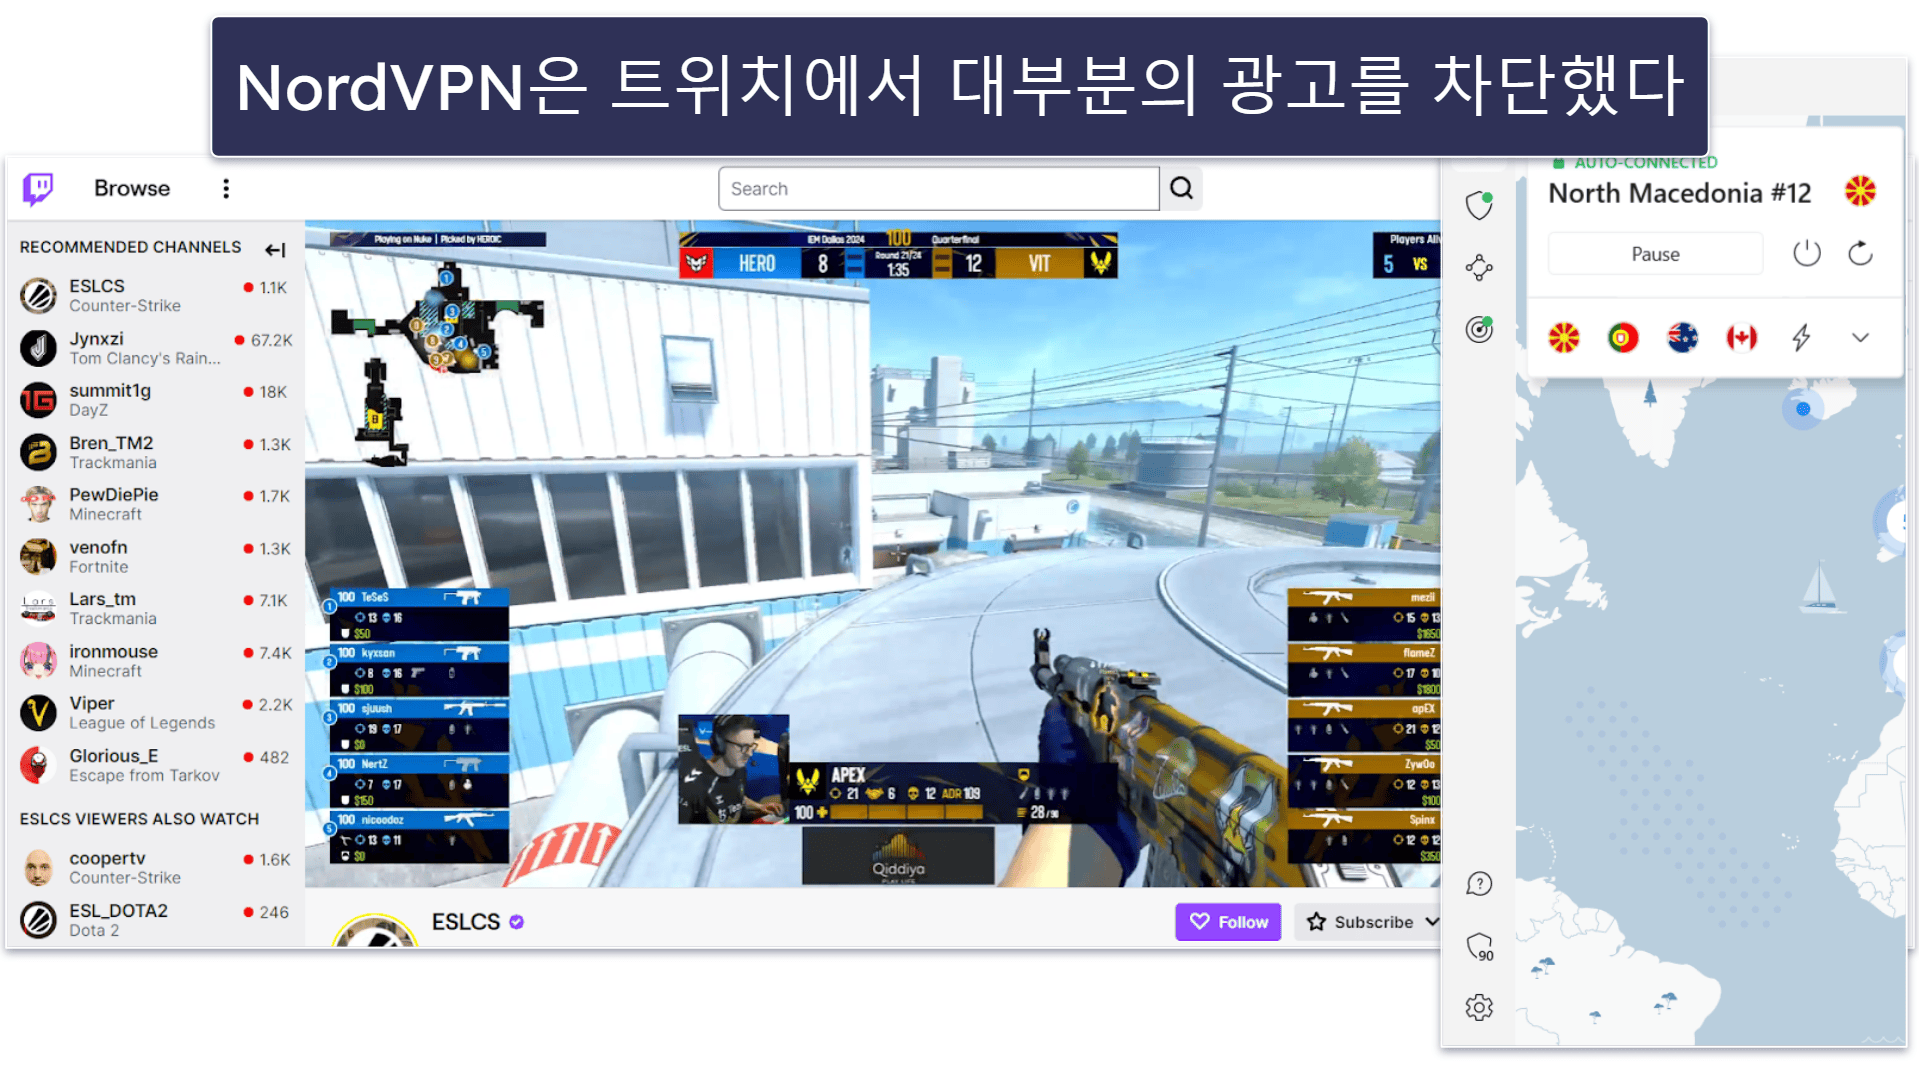Viewport: 1919px width, 1079px height.
Task: Open coopertv channel avatar
Action: click(x=38, y=867)
